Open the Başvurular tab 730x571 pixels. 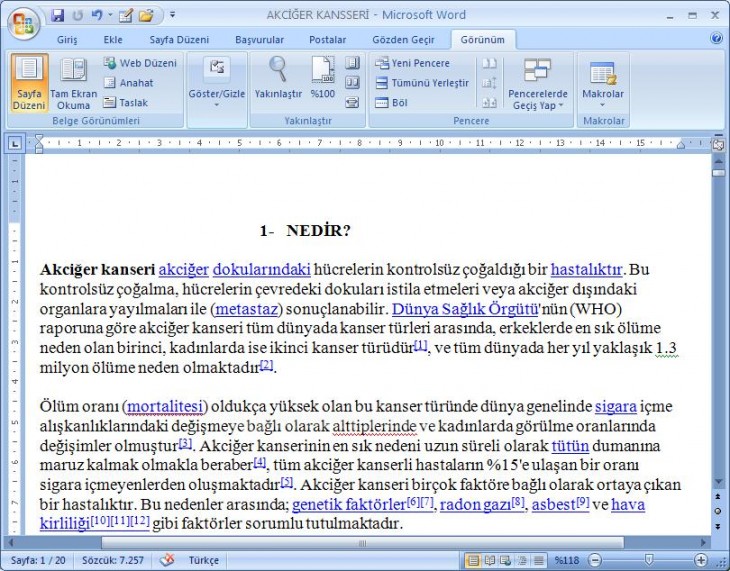pyautogui.click(x=259, y=40)
